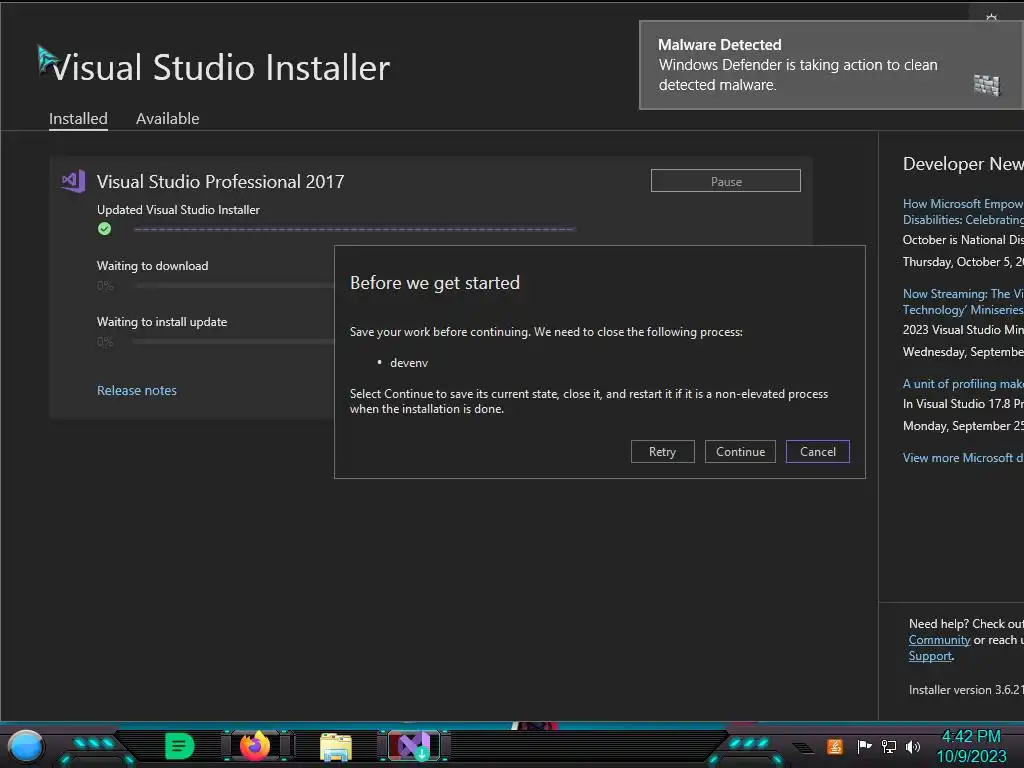Click the Visual Studio Professional 2017 logo icon
1024x768 pixels.
73,181
